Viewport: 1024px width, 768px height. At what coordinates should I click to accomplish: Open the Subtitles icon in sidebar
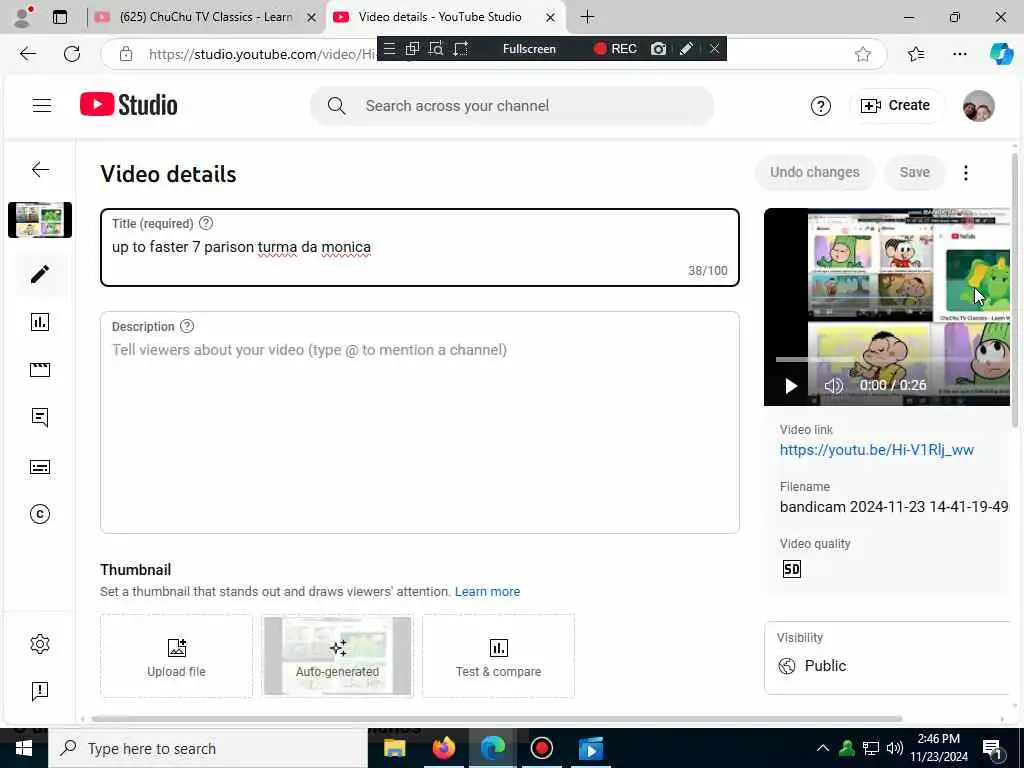pos(40,467)
